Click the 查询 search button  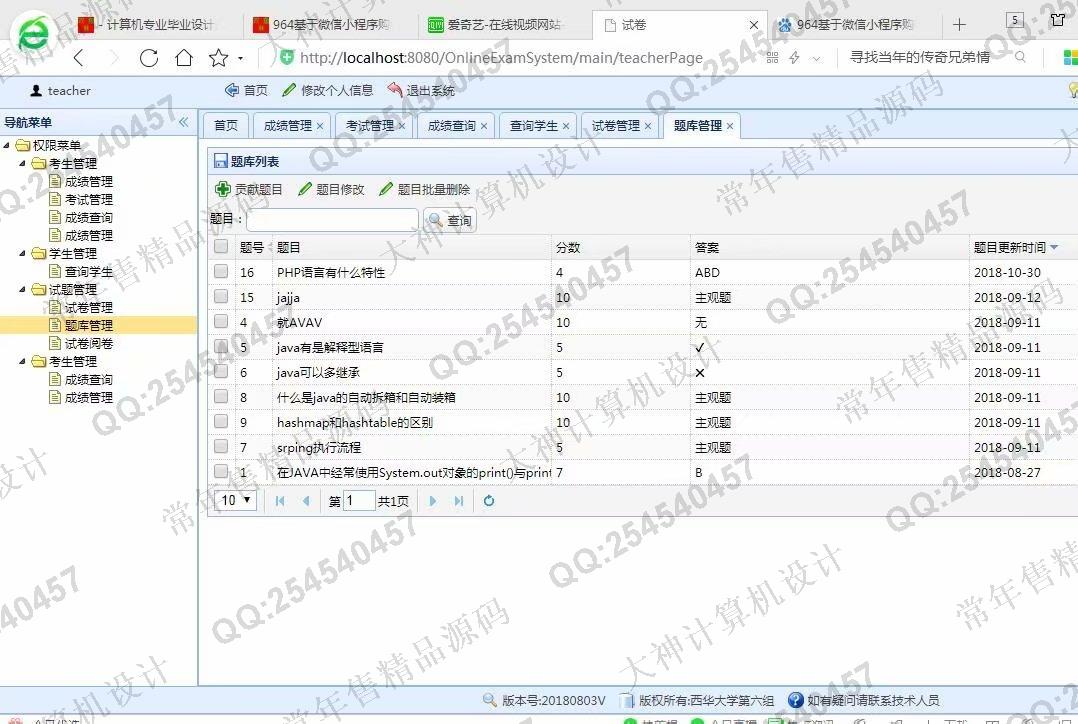coord(450,220)
